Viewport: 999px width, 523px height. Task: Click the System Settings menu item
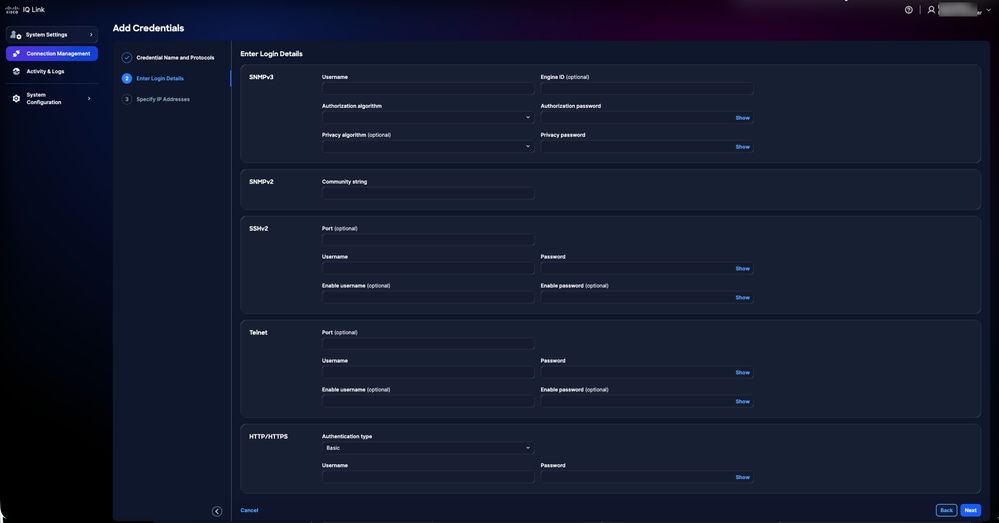click(x=52, y=34)
